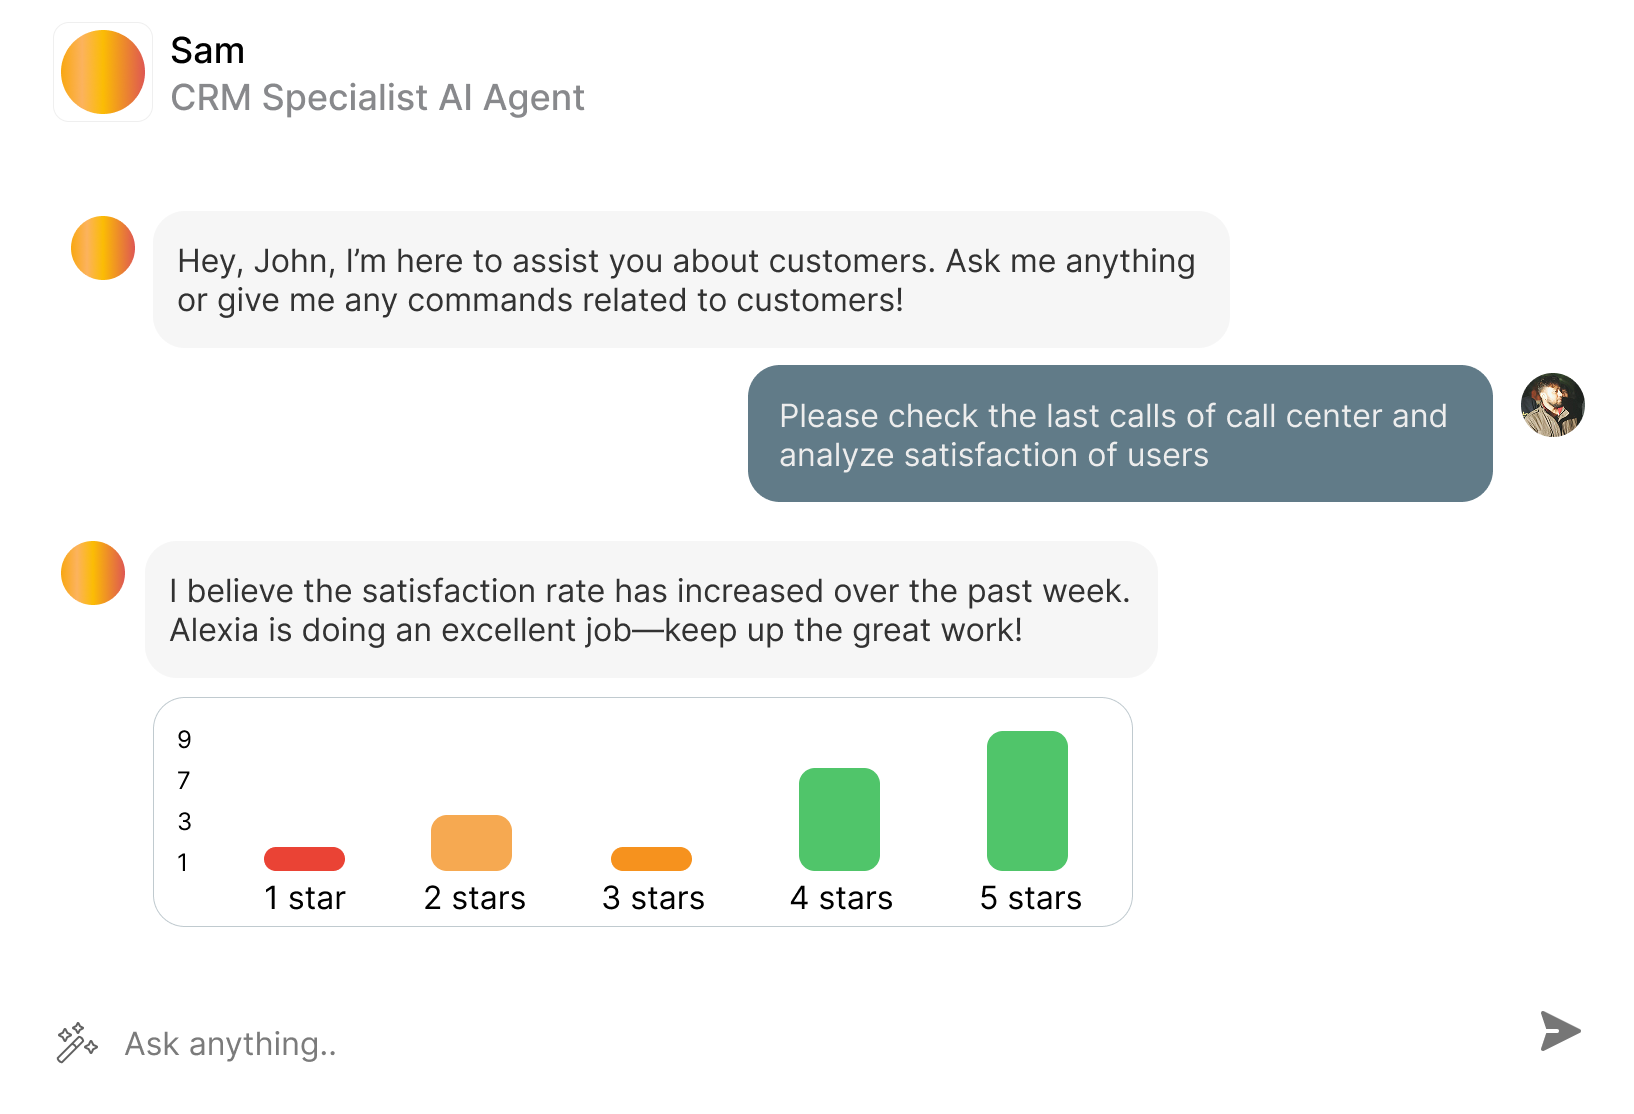1634x1114 pixels.
Task: Click agent avatar beside satisfaction reply
Action: click(x=93, y=573)
